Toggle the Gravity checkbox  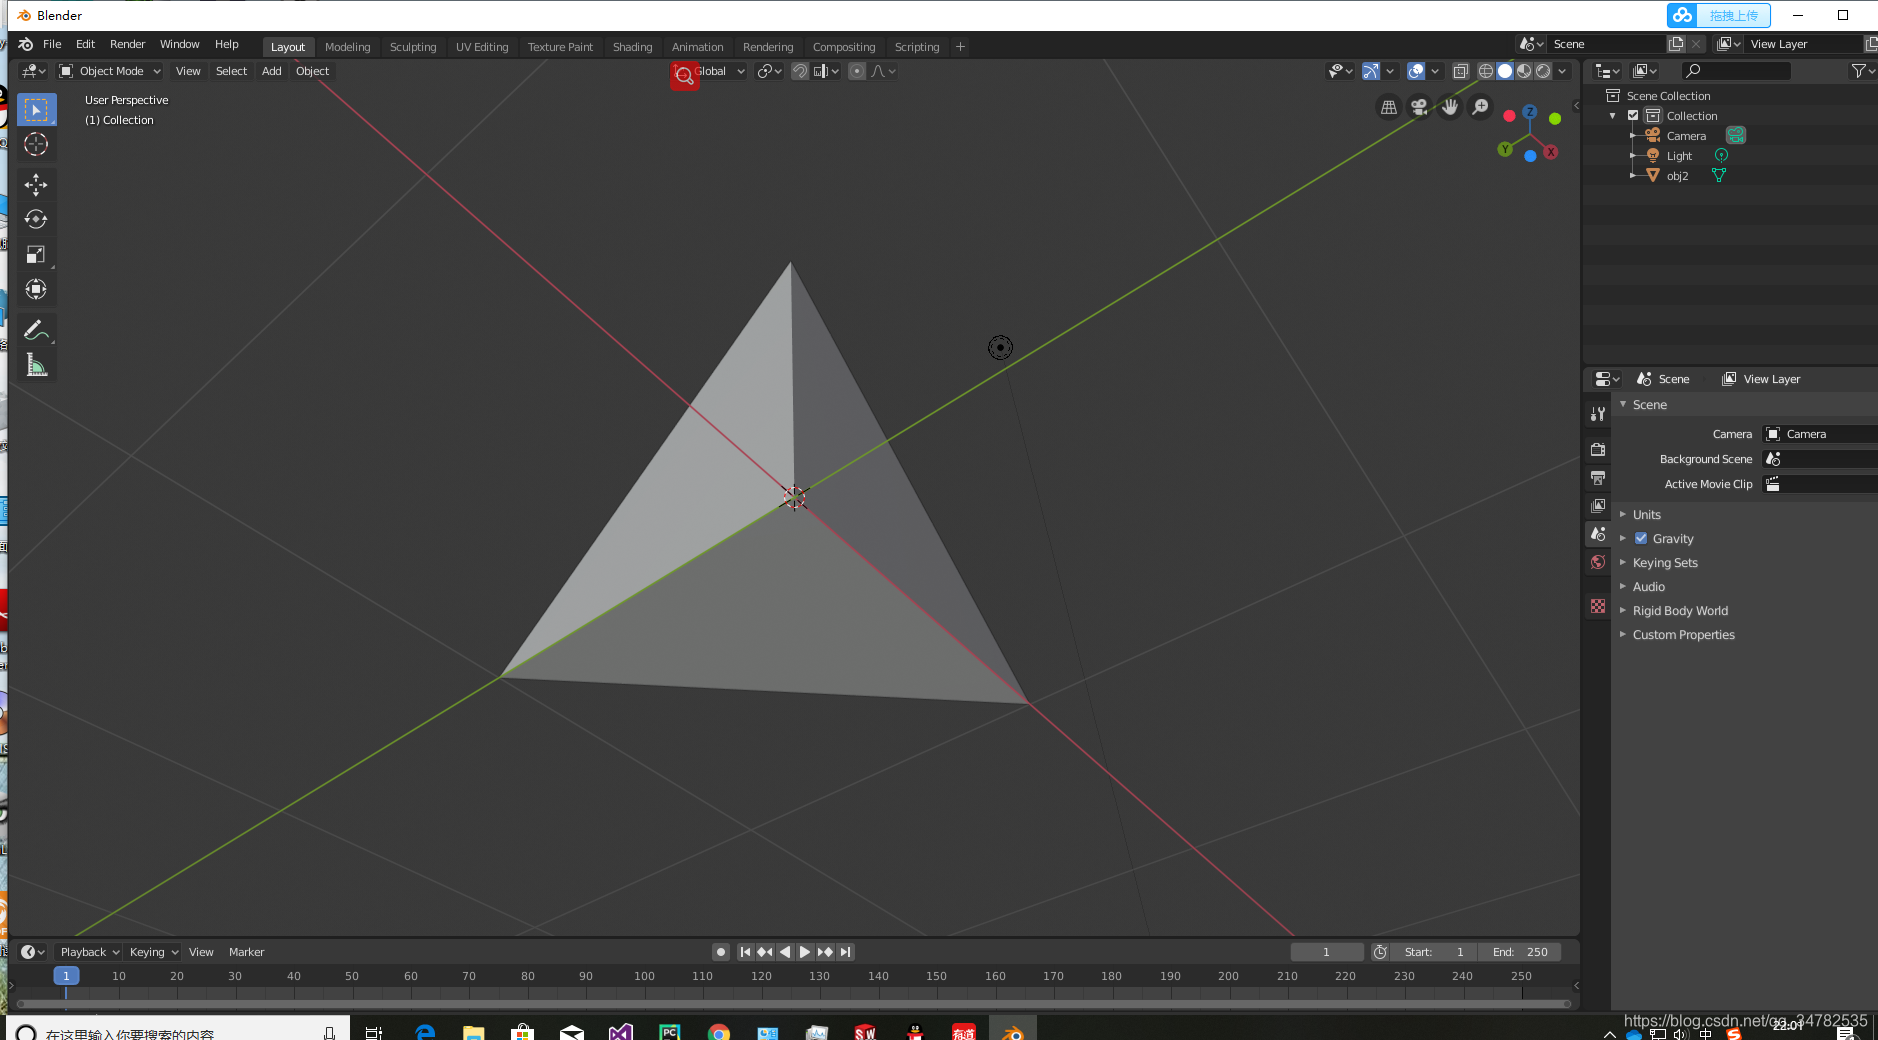(1641, 538)
